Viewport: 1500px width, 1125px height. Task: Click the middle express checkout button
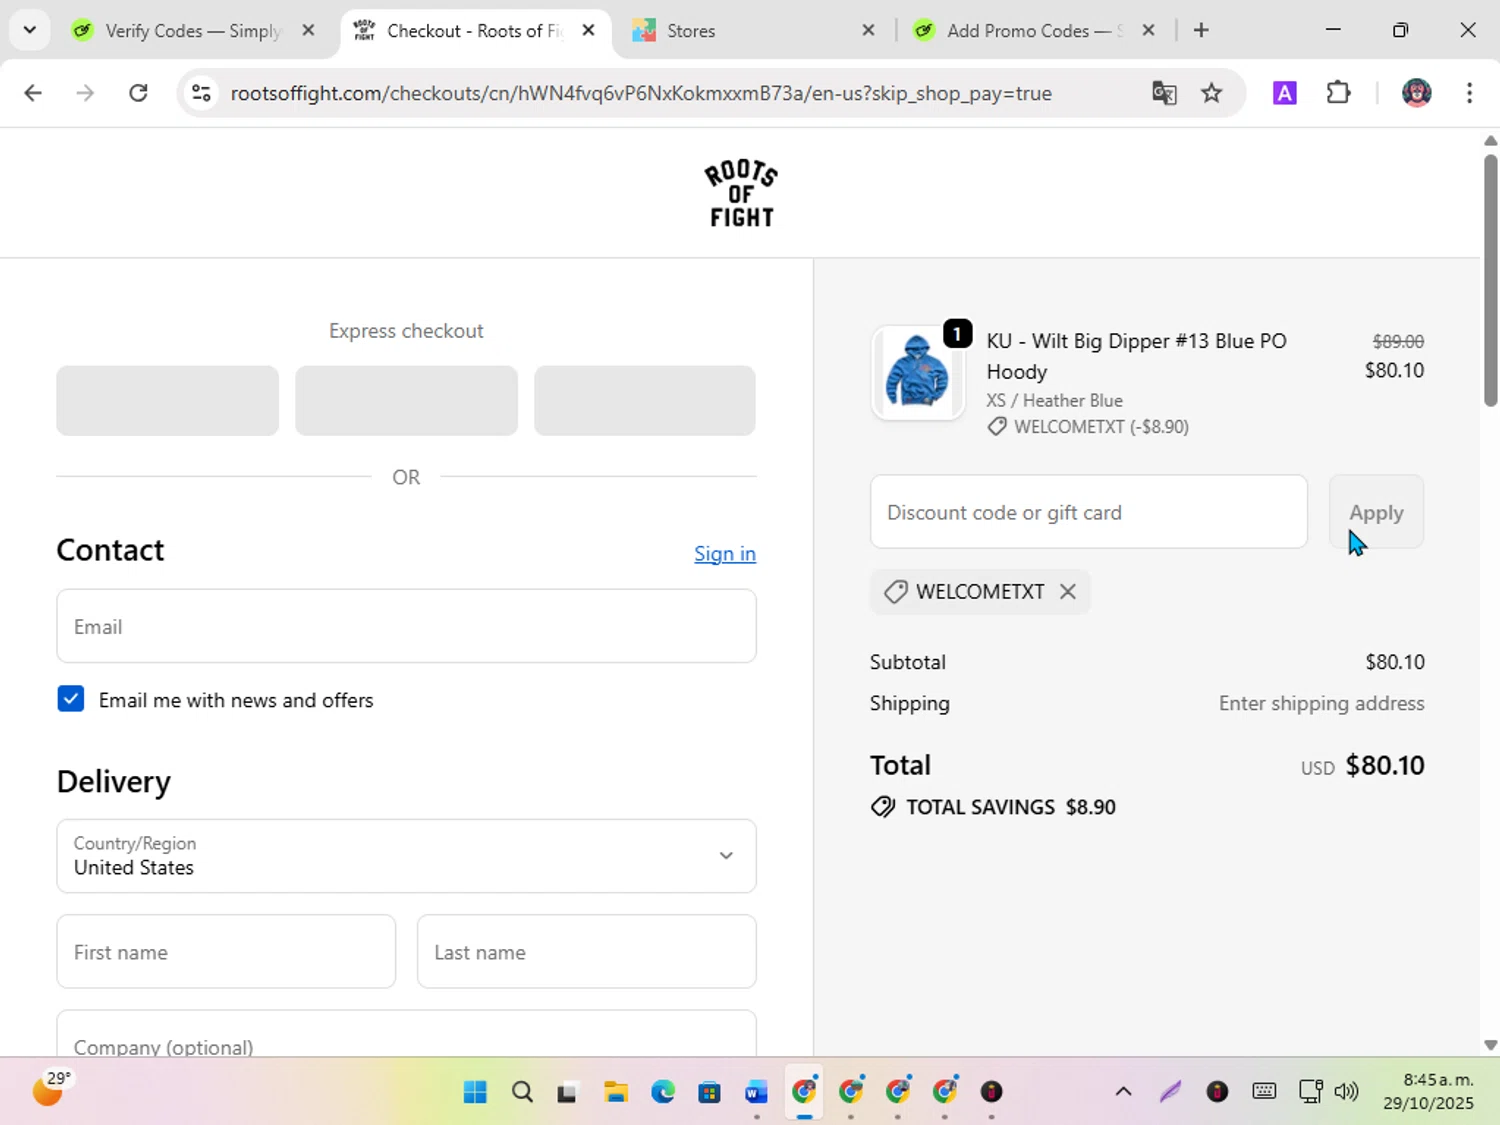[x=406, y=400]
